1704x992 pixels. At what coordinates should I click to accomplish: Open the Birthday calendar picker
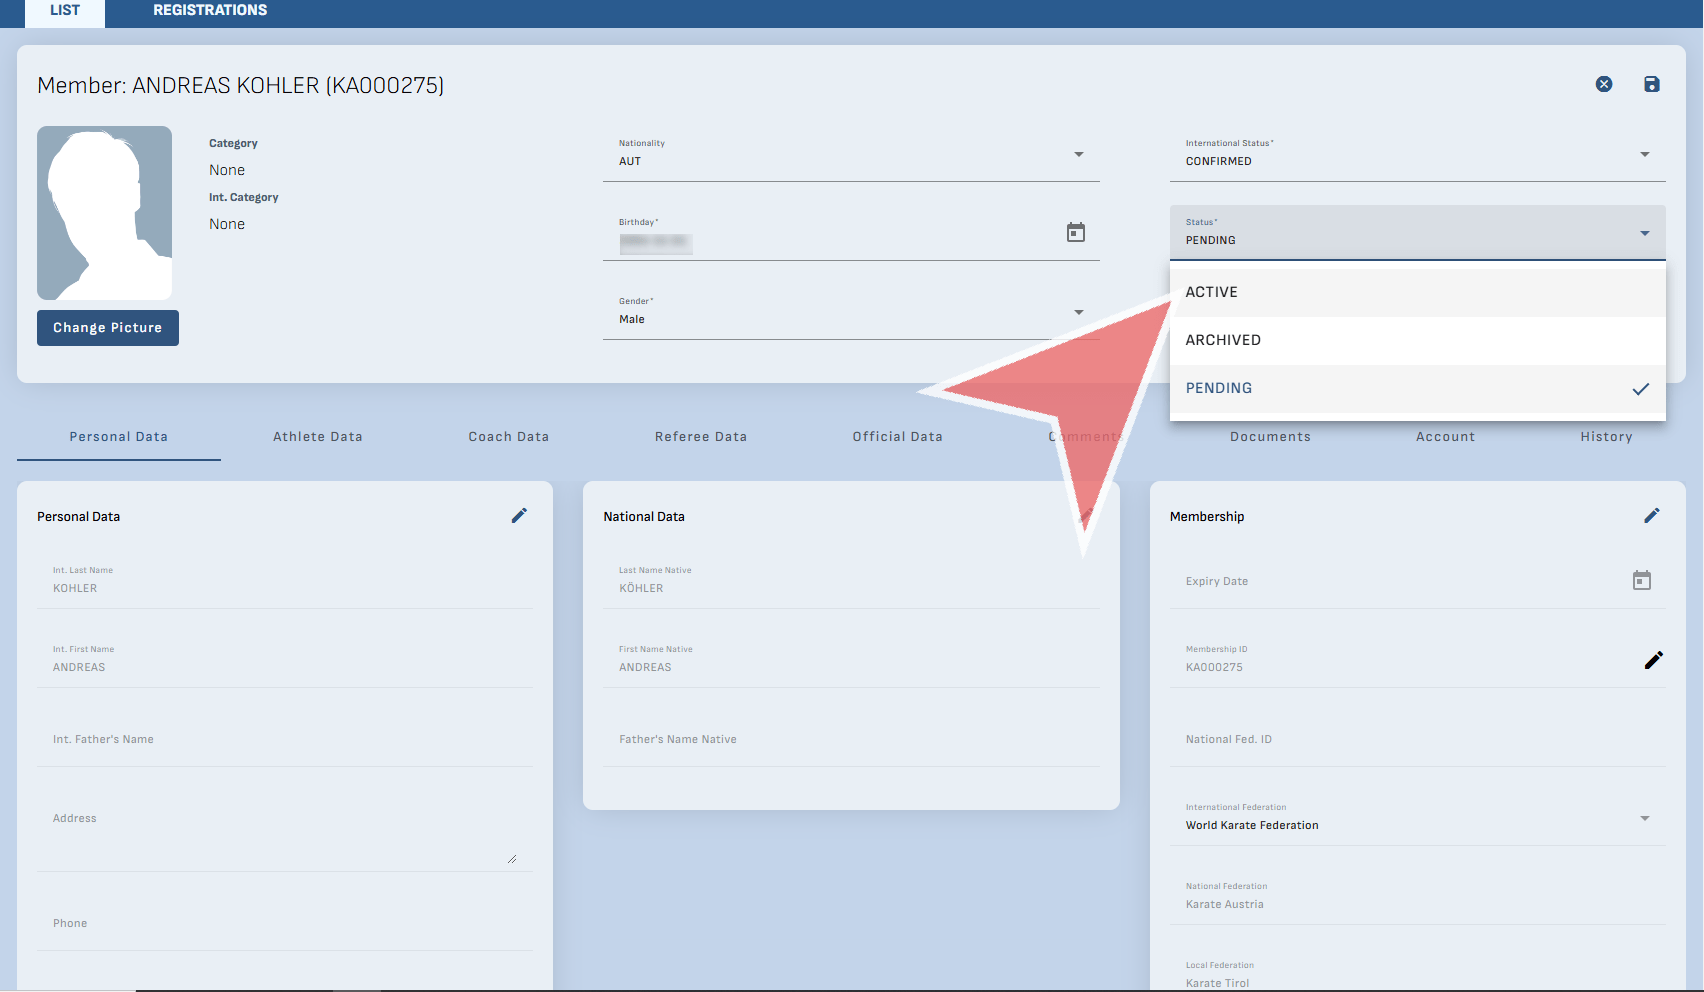click(1075, 233)
